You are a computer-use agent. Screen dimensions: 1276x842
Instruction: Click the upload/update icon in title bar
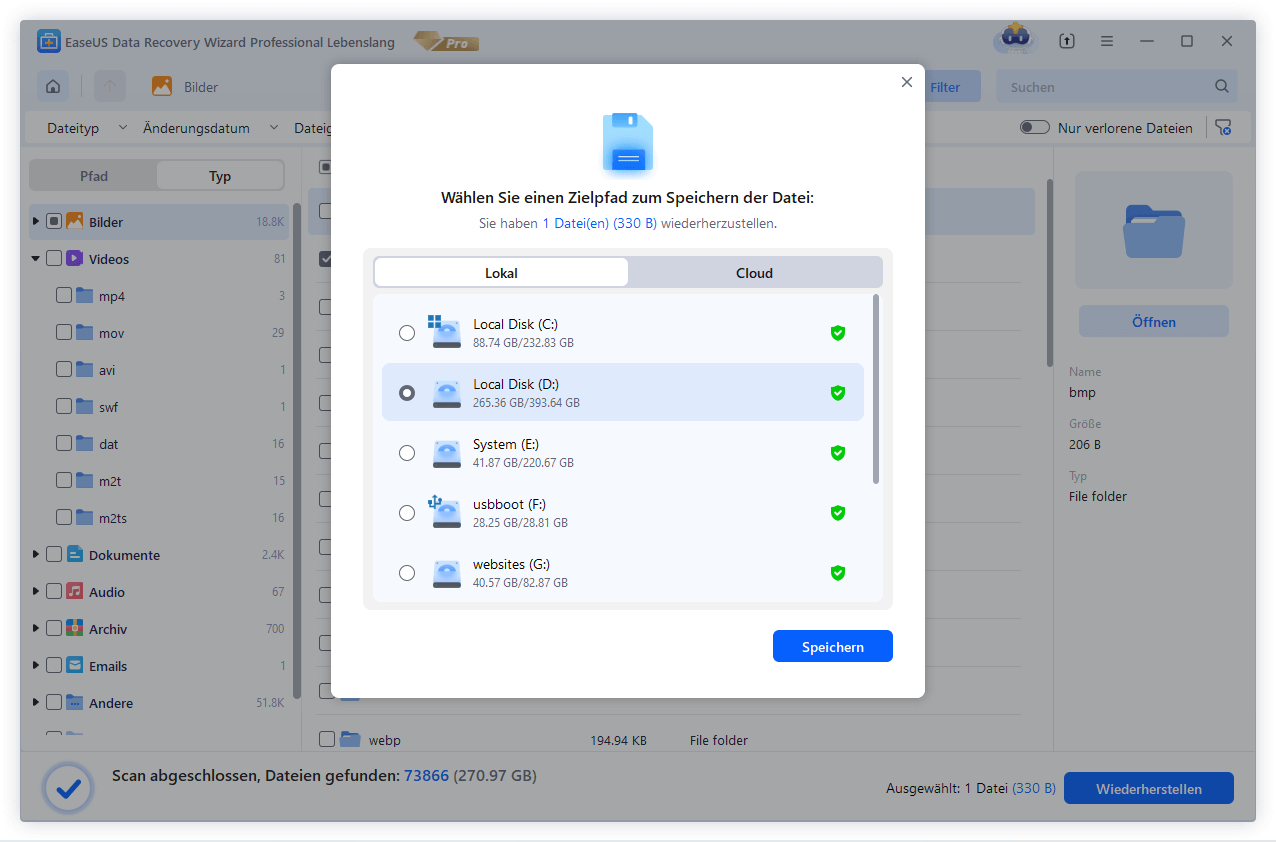[1067, 41]
